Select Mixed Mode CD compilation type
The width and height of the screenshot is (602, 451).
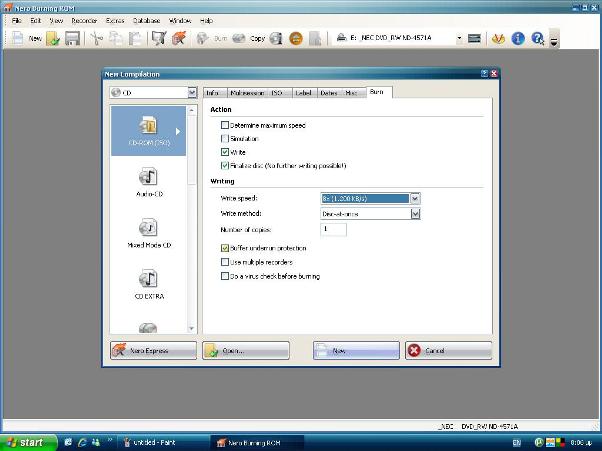point(149,233)
